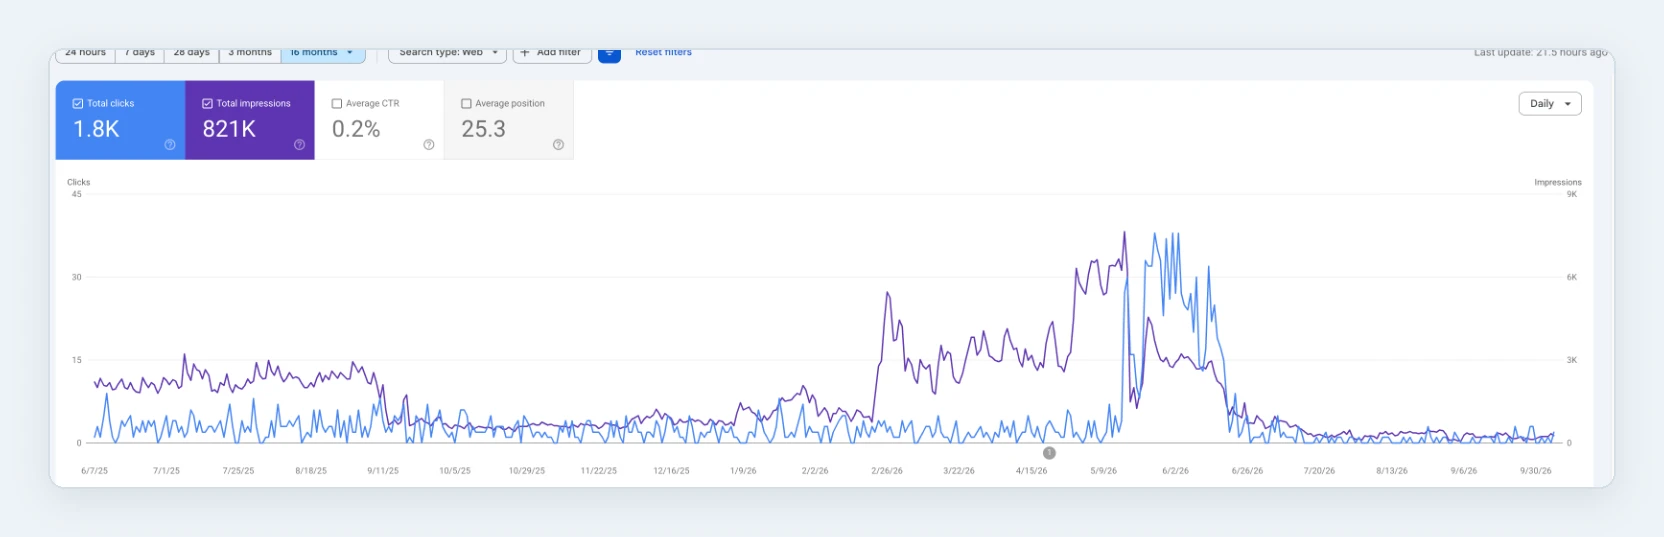This screenshot has width=1664, height=537.
Task: Click the 6/2/26 date axis label
Action: click(1175, 471)
